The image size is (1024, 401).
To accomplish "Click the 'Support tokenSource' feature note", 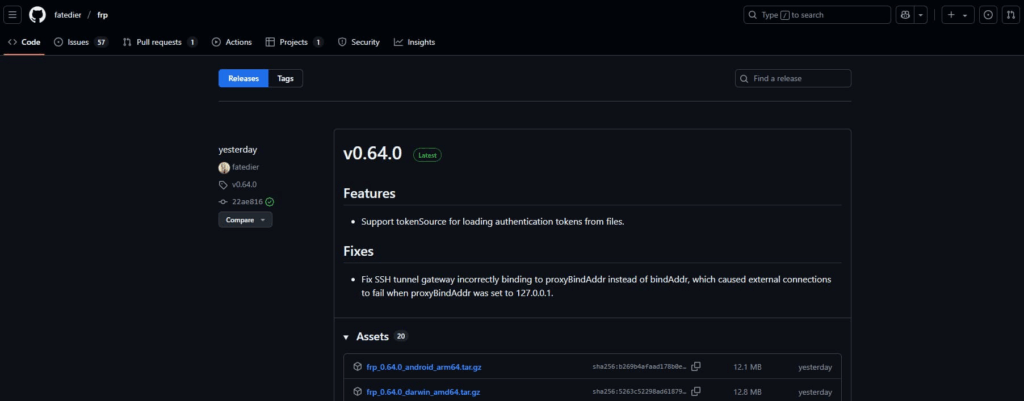I will [x=493, y=221].
